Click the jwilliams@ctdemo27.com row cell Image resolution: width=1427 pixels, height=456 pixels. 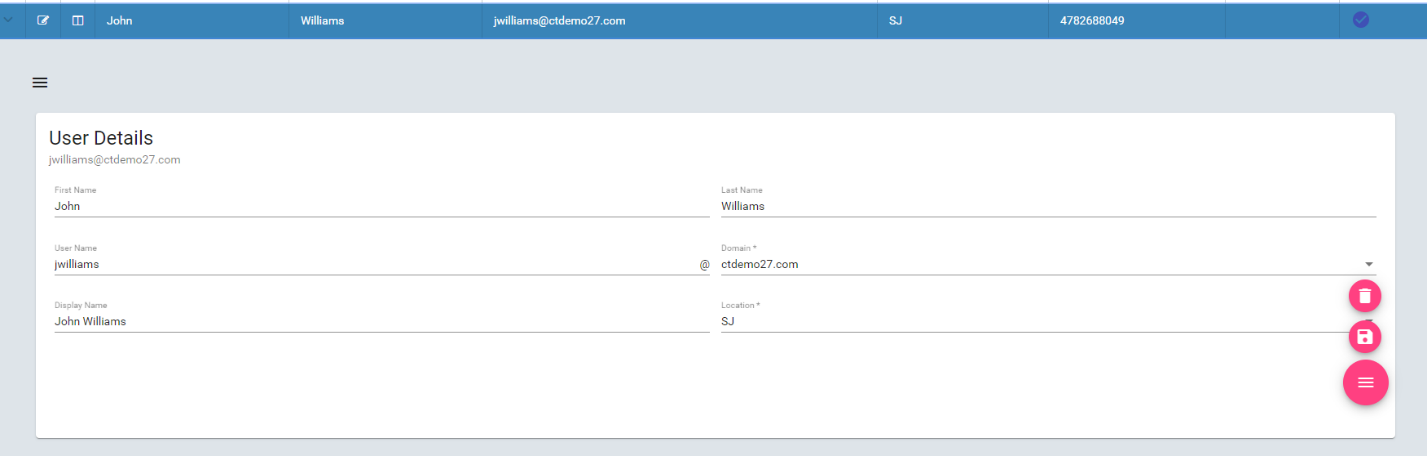point(679,20)
